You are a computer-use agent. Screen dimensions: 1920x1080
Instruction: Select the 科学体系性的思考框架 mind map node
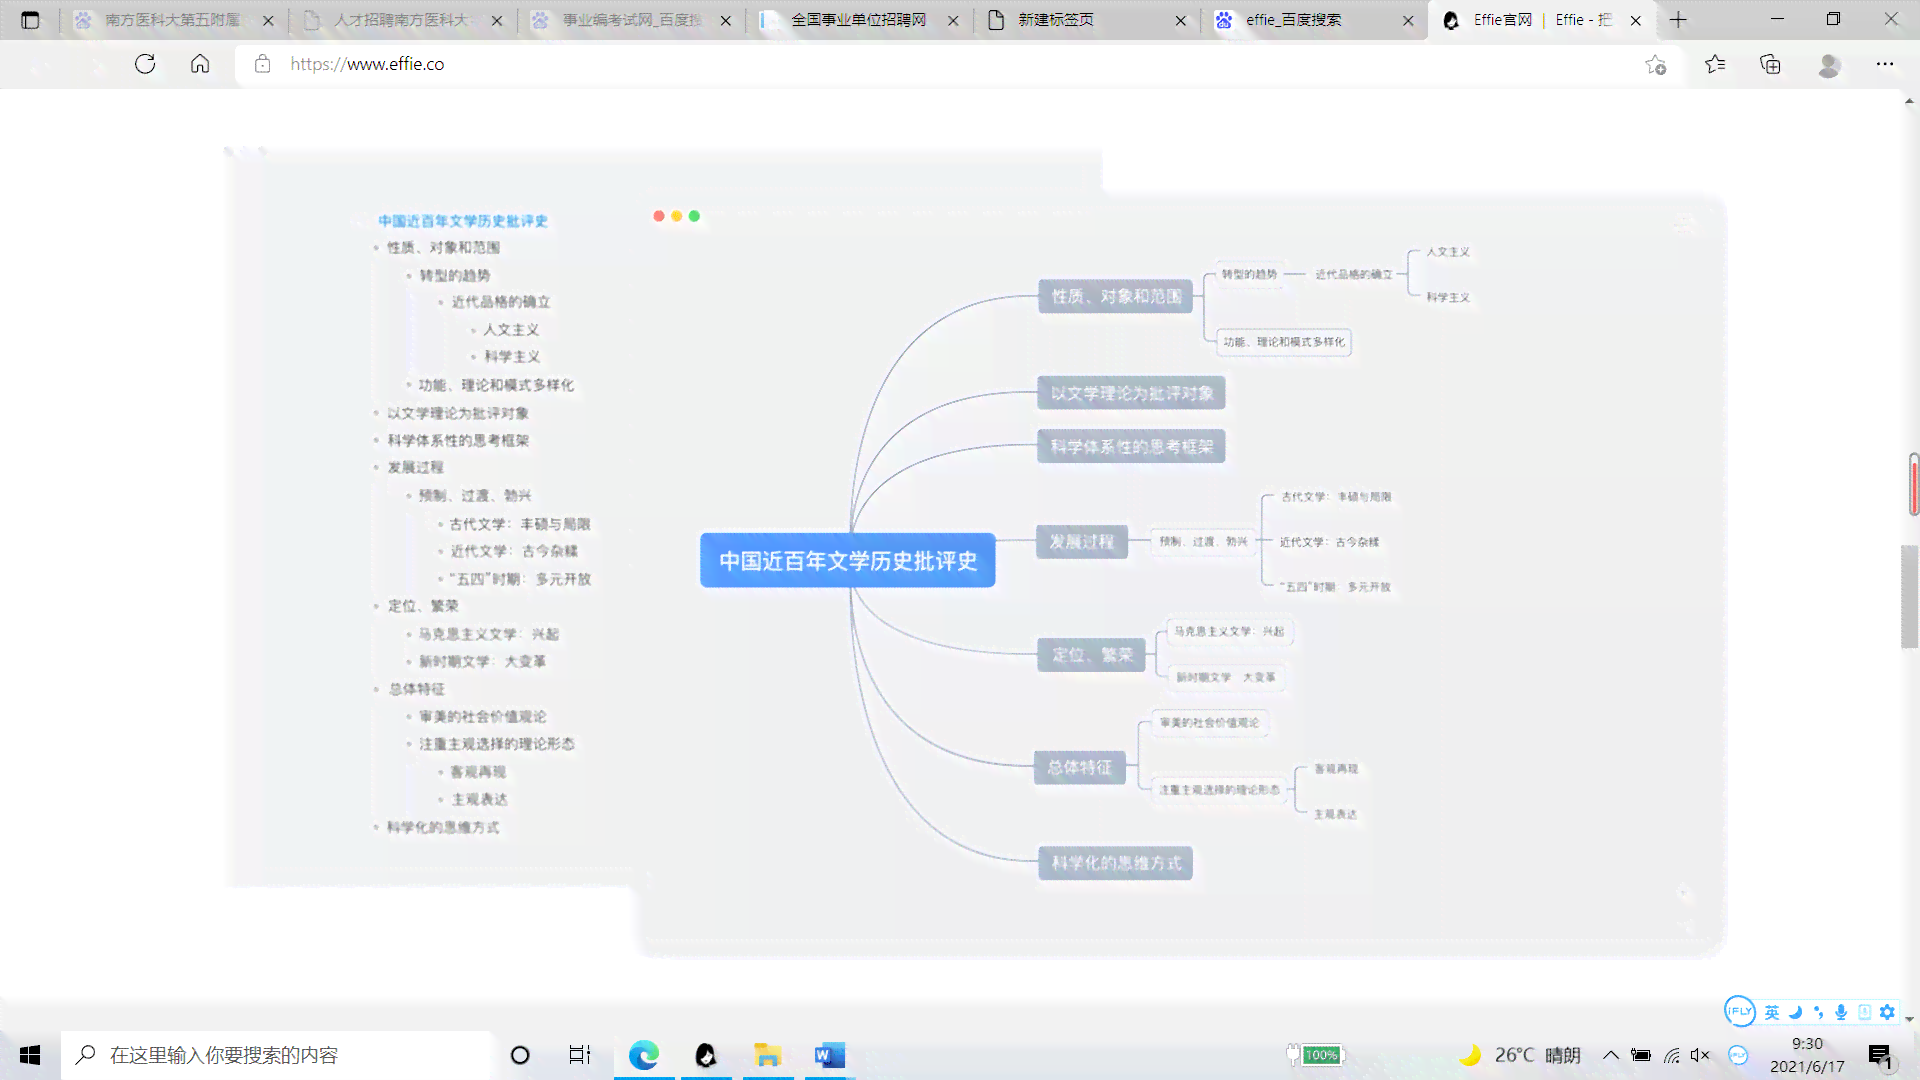pyautogui.click(x=1132, y=447)
